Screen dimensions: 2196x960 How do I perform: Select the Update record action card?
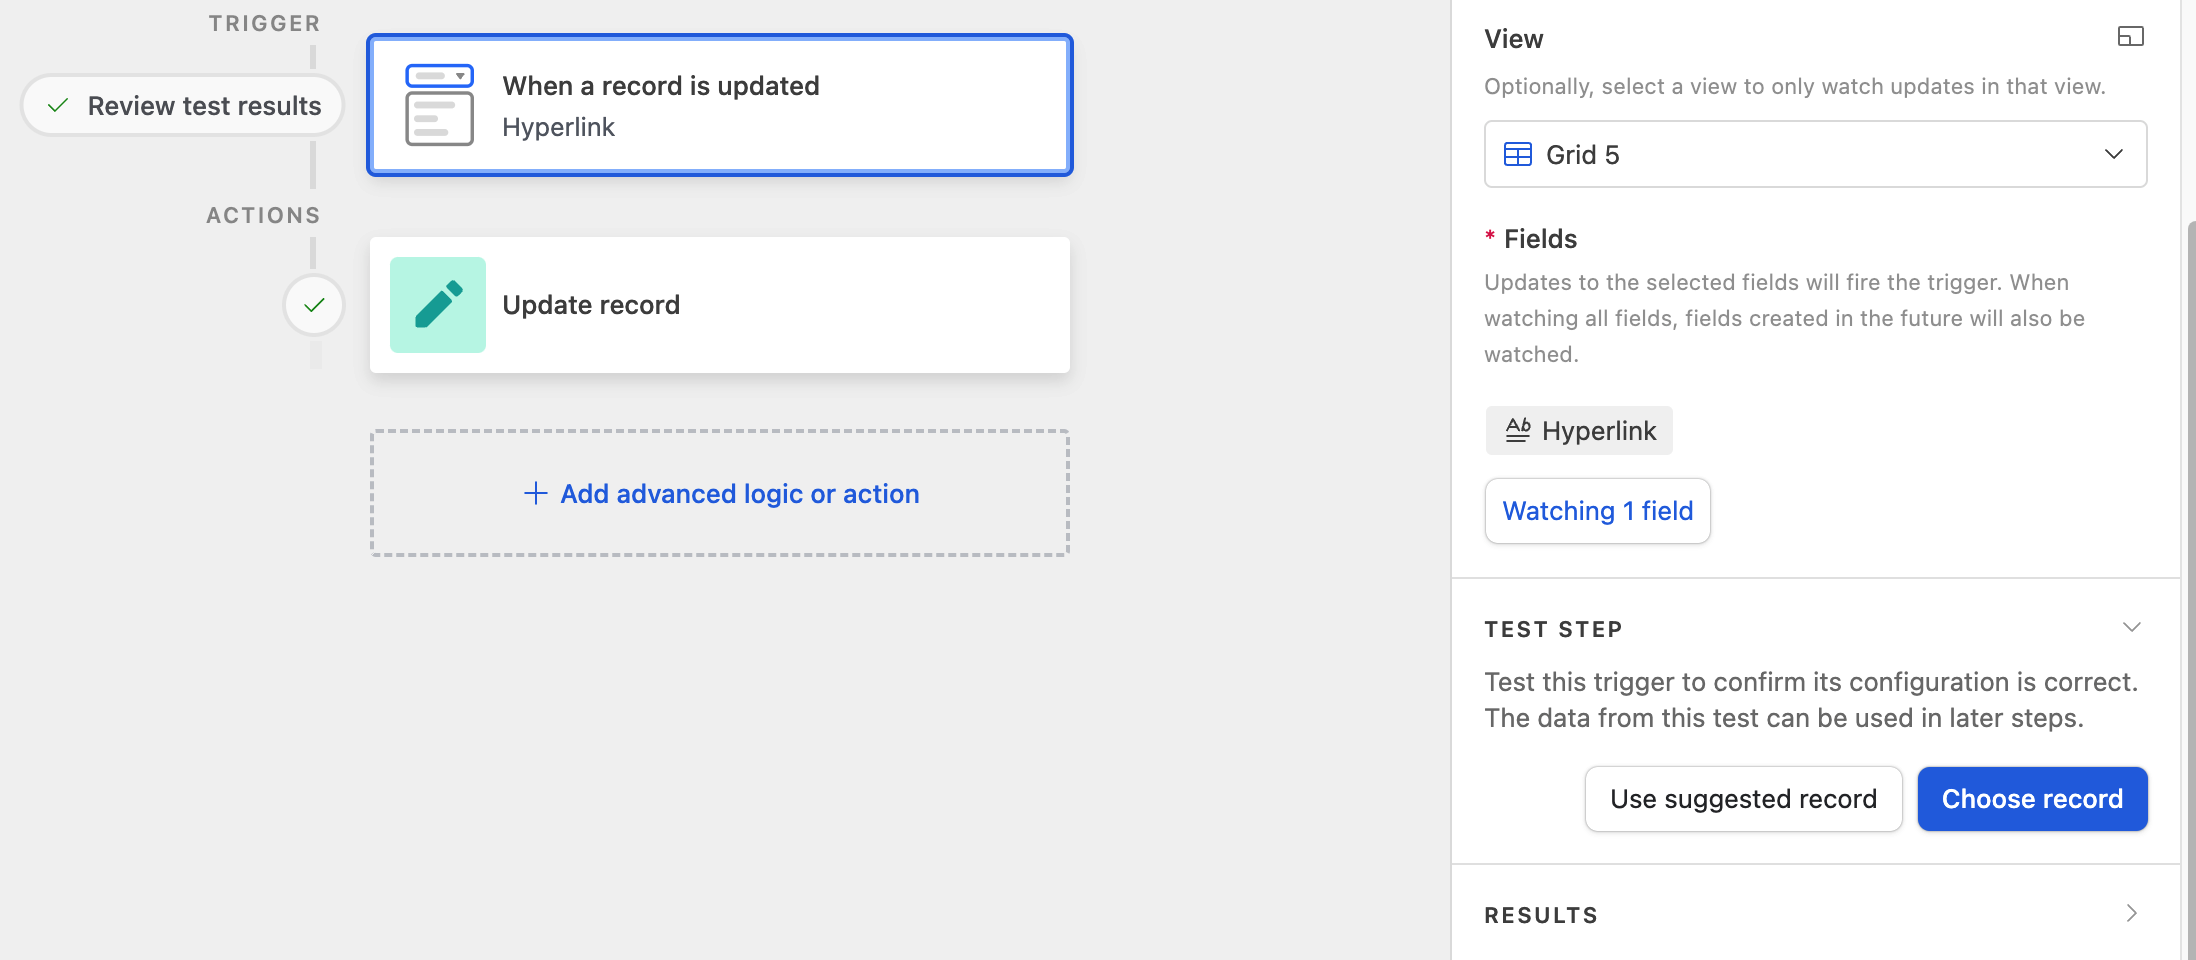click(x=720, y=305)
